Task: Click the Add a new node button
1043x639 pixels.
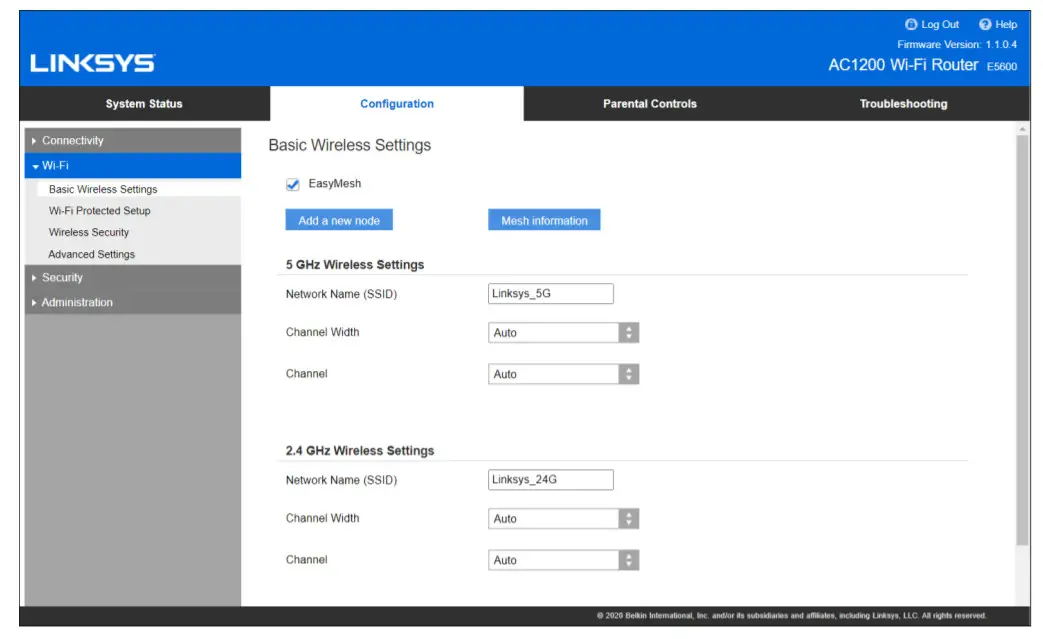Action: 339,219
